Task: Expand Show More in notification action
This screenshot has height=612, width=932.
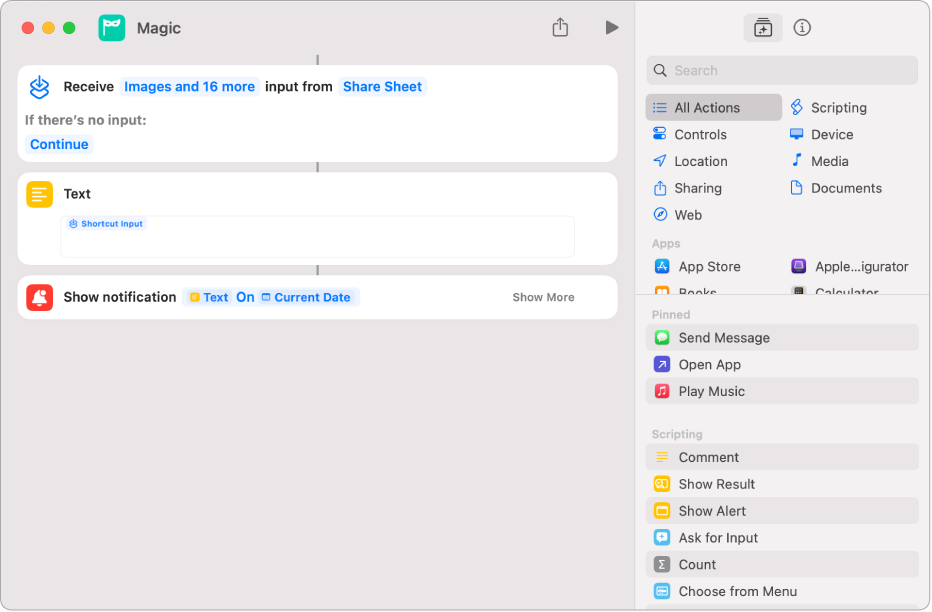Action: click(543, 297)
